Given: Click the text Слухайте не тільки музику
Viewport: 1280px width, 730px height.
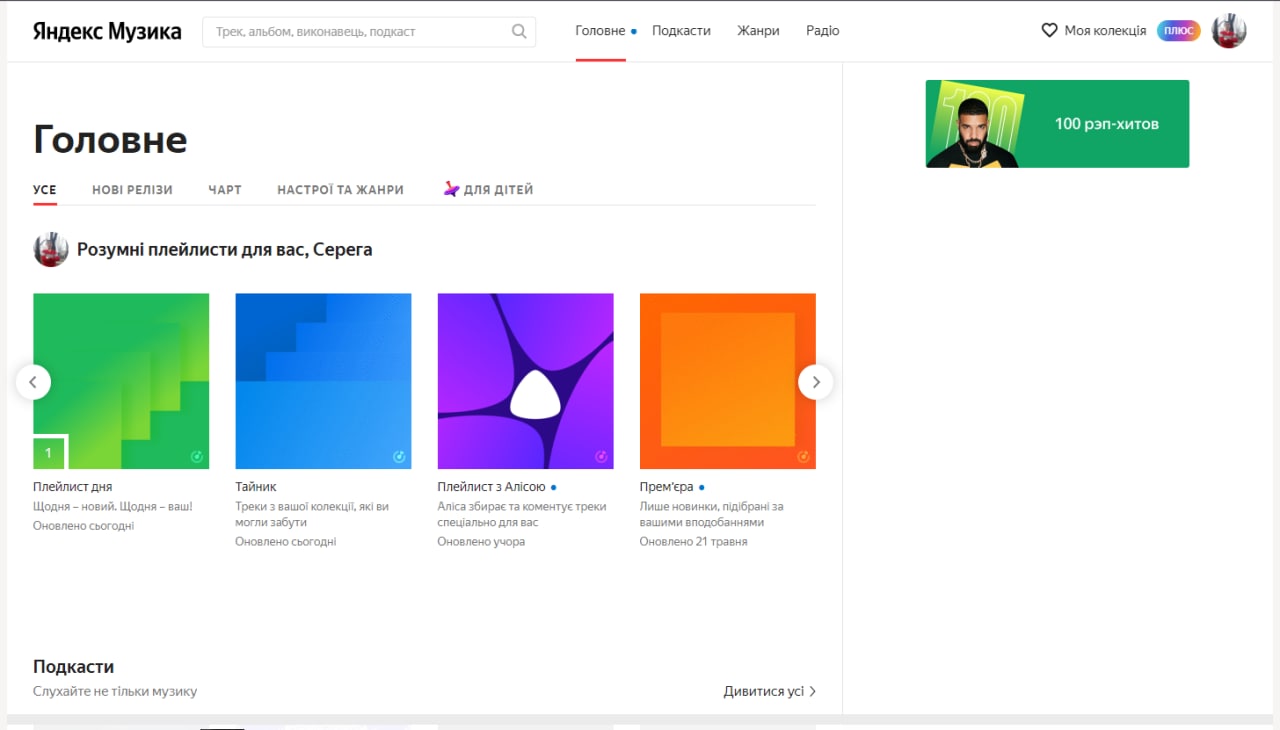Looking at the screenshot, I should (115, 691).
